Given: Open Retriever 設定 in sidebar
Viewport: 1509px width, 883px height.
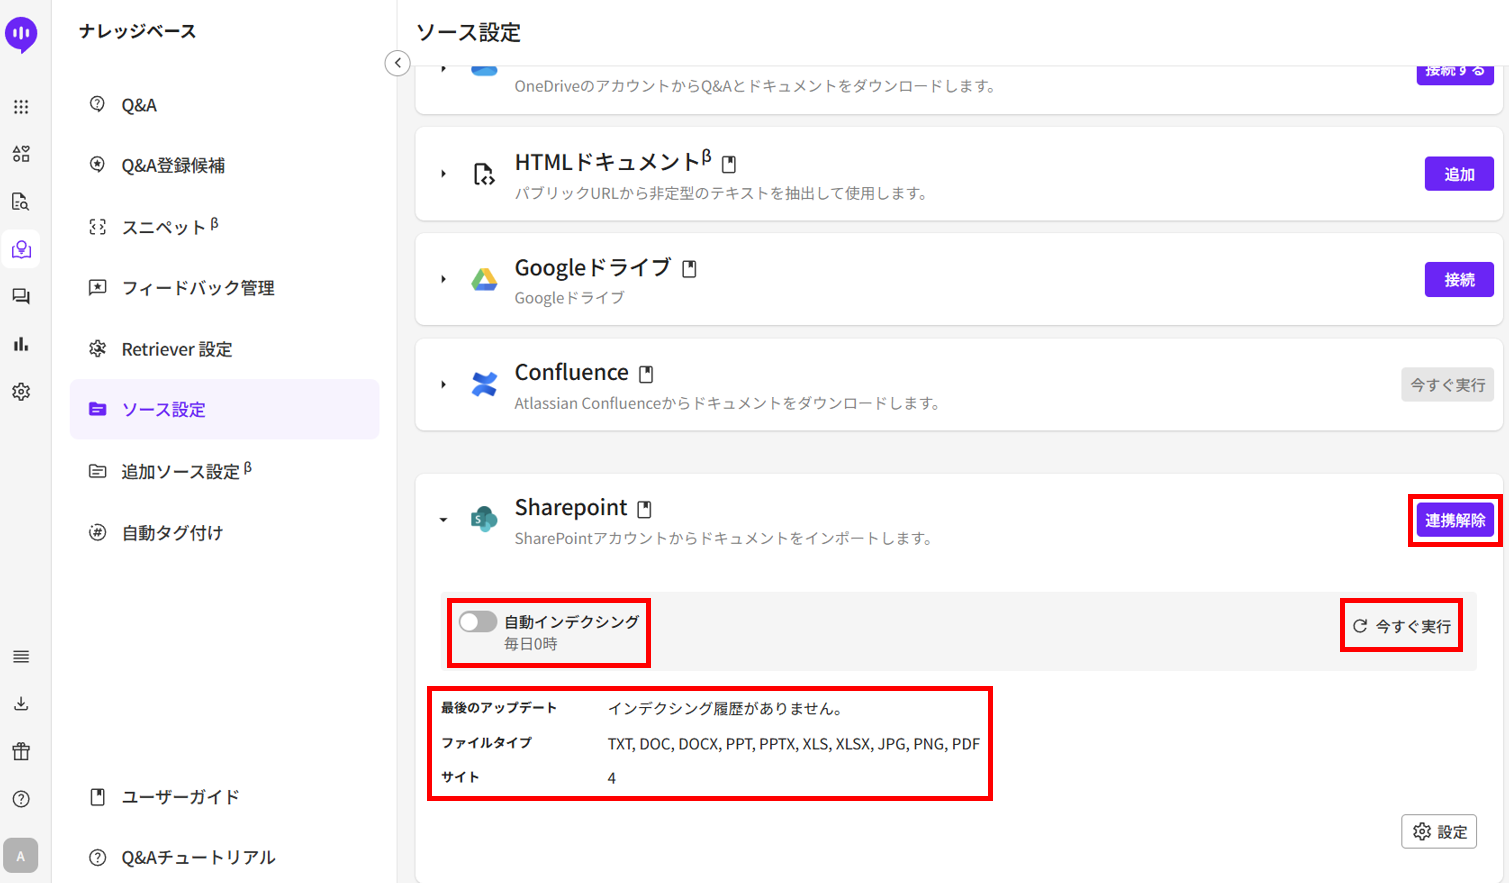Looking at the screenshot, I should (176, 349).
